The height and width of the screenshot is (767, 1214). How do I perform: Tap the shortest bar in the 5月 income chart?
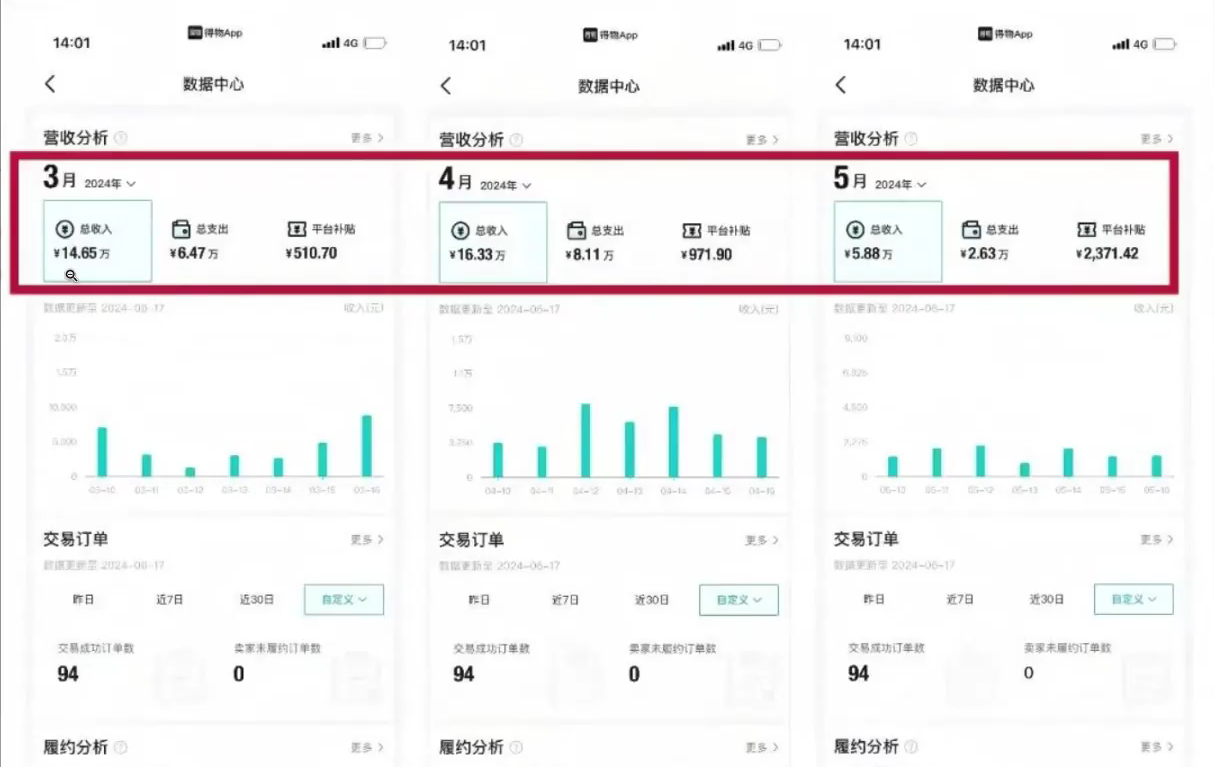pyautogui.click(x=1024, y=469)
